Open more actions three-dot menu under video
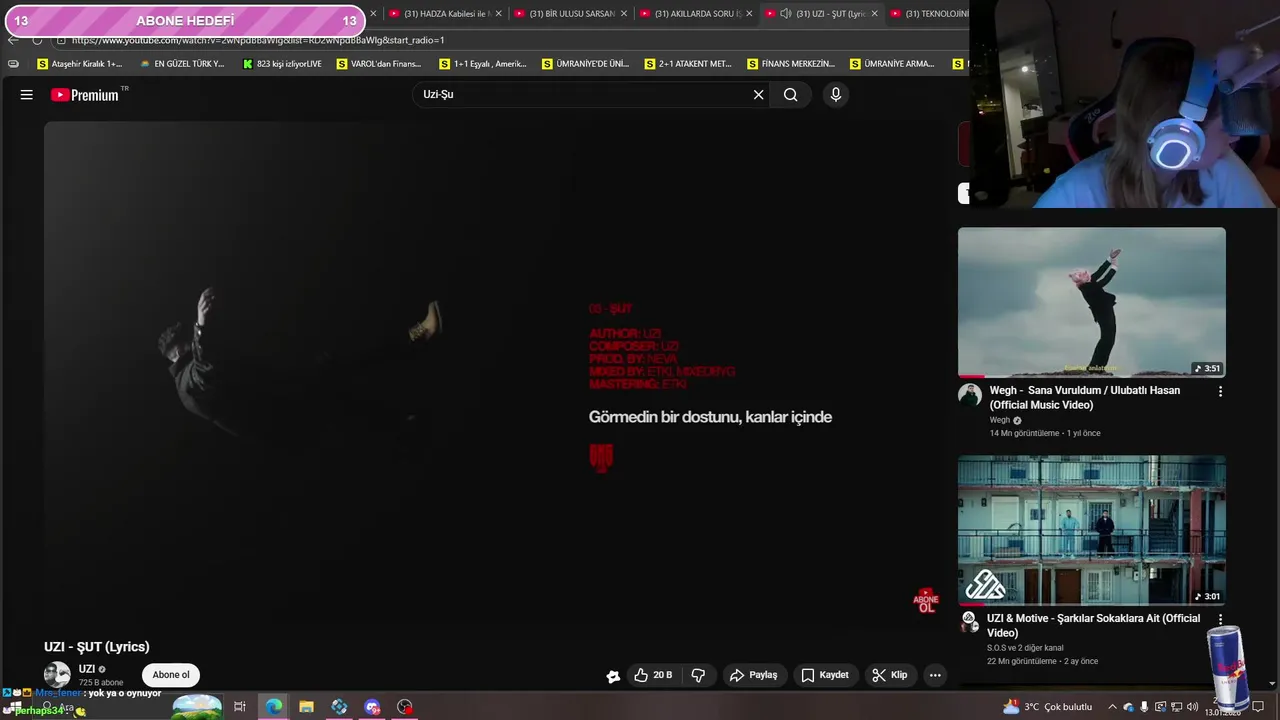1280x720 pixels. coord(935,675)
